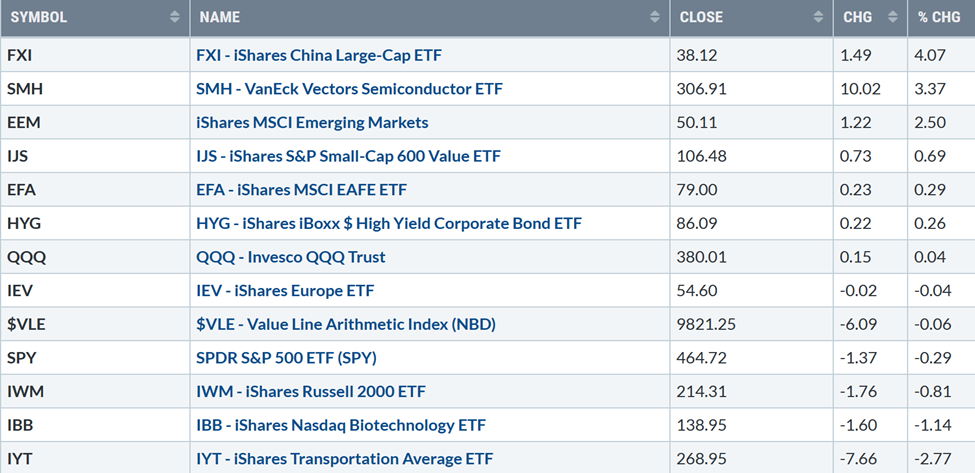Image resolution: width=975 pixels, height=473 pixels.
Task: Click QQQ Invesco QQQ Trust link
Action: click(x=291, y=257)
